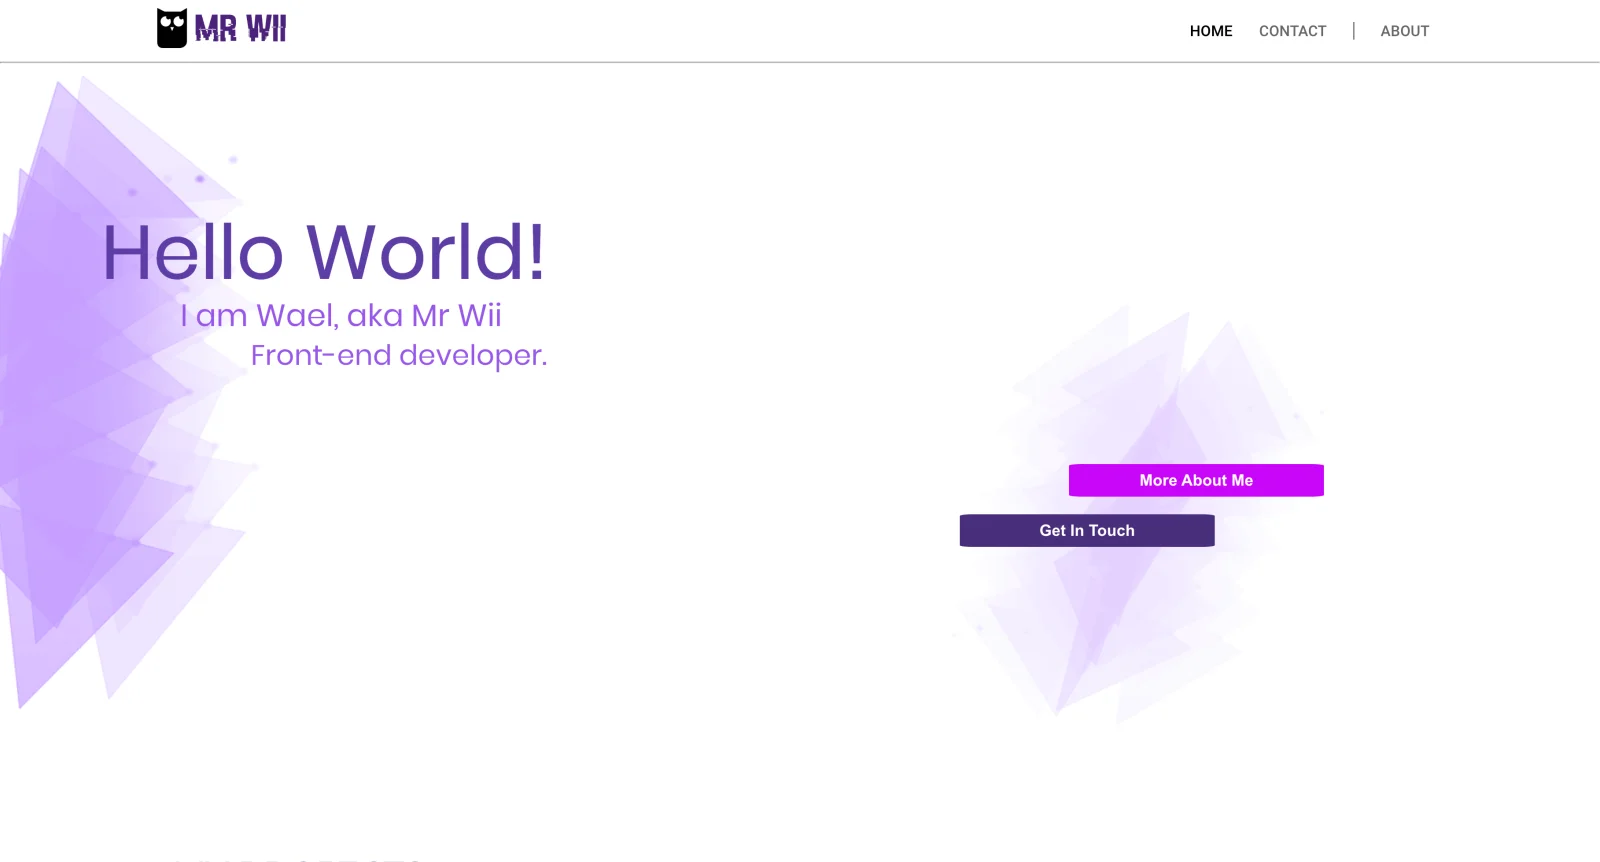This screenshot has height=862, width=1600.
Task: Go to the CONTACT page
Action: pyautogui.click(x=1292, y=31)
